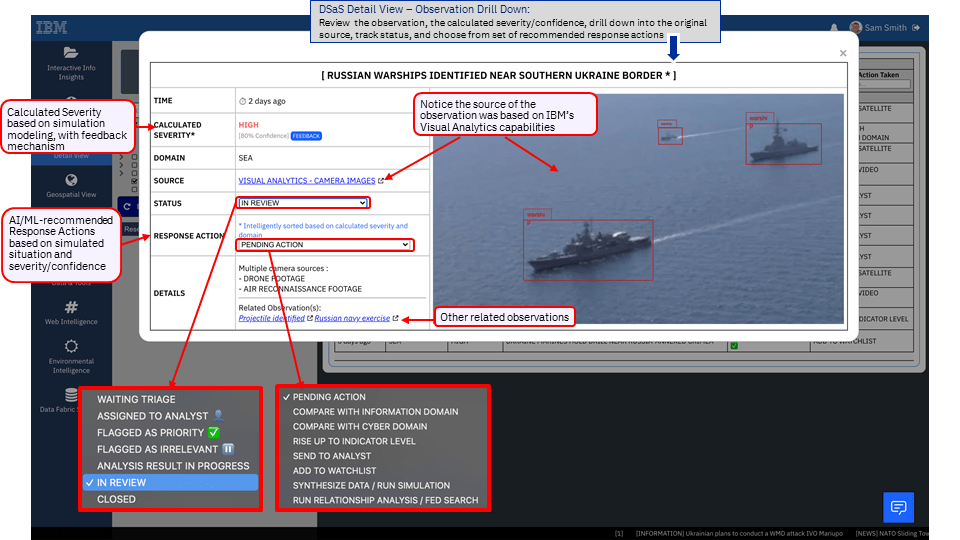The image size is (960, 540).
Task: Open the Data Fabric database icon
Action: [71, 396]
